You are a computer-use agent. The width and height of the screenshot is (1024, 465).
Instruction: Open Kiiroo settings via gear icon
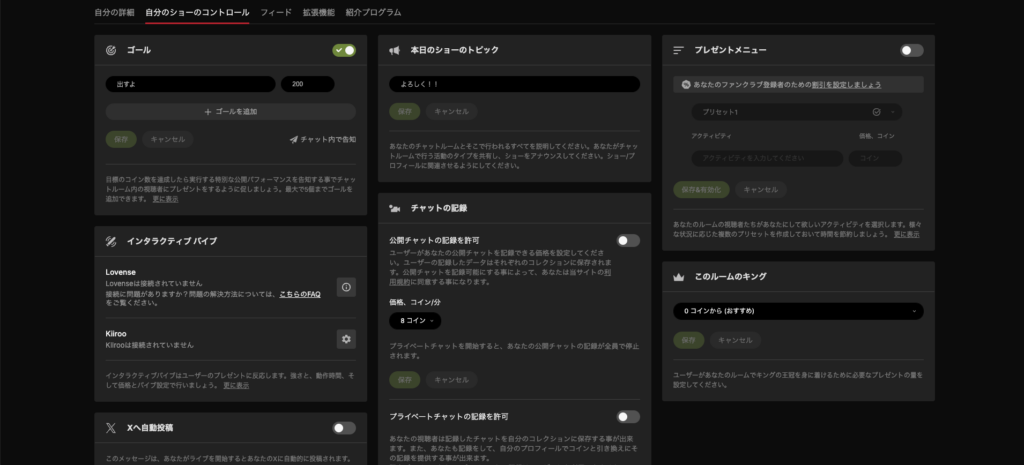pyautogui.click(x=346, y=339)
